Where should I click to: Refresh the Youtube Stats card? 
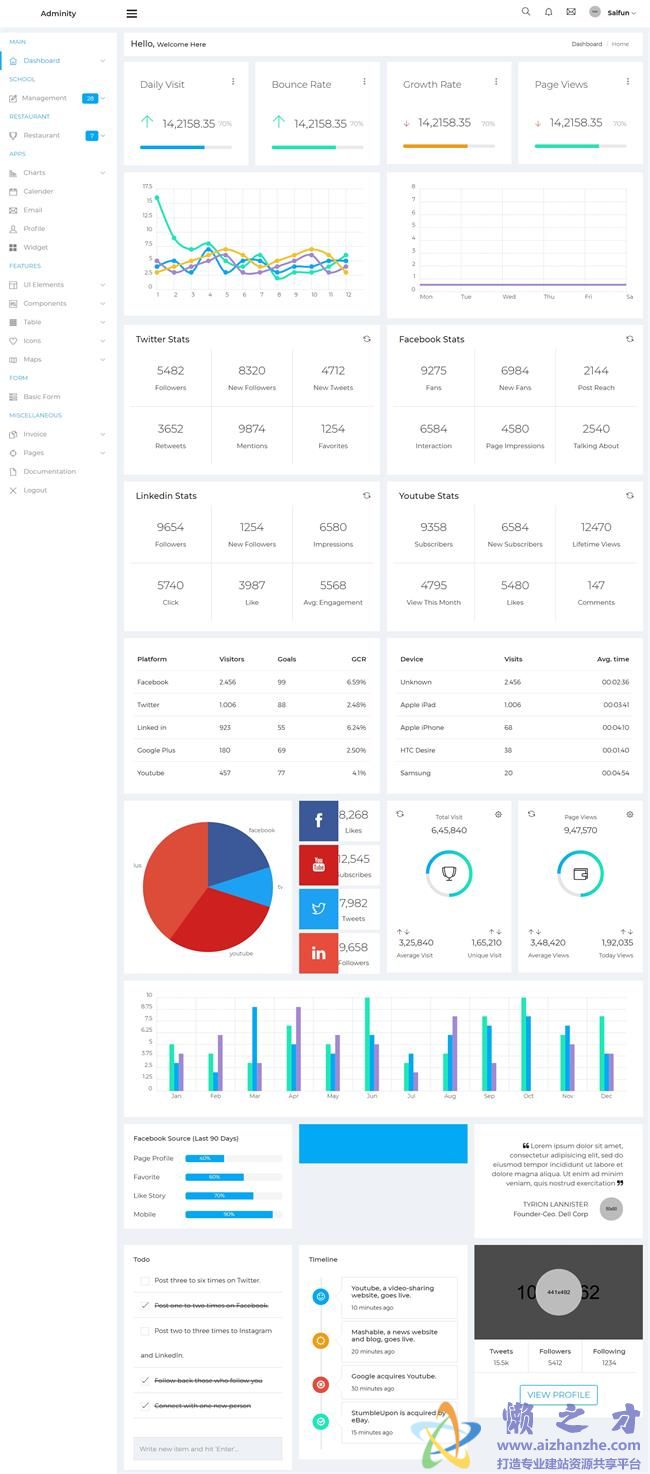(629, 495)
